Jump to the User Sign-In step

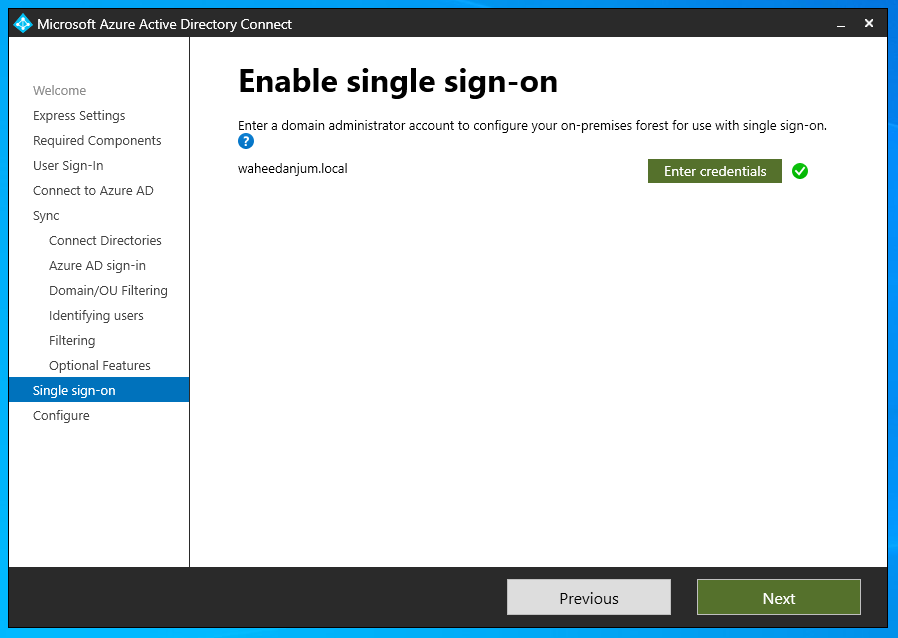(68, 166)
